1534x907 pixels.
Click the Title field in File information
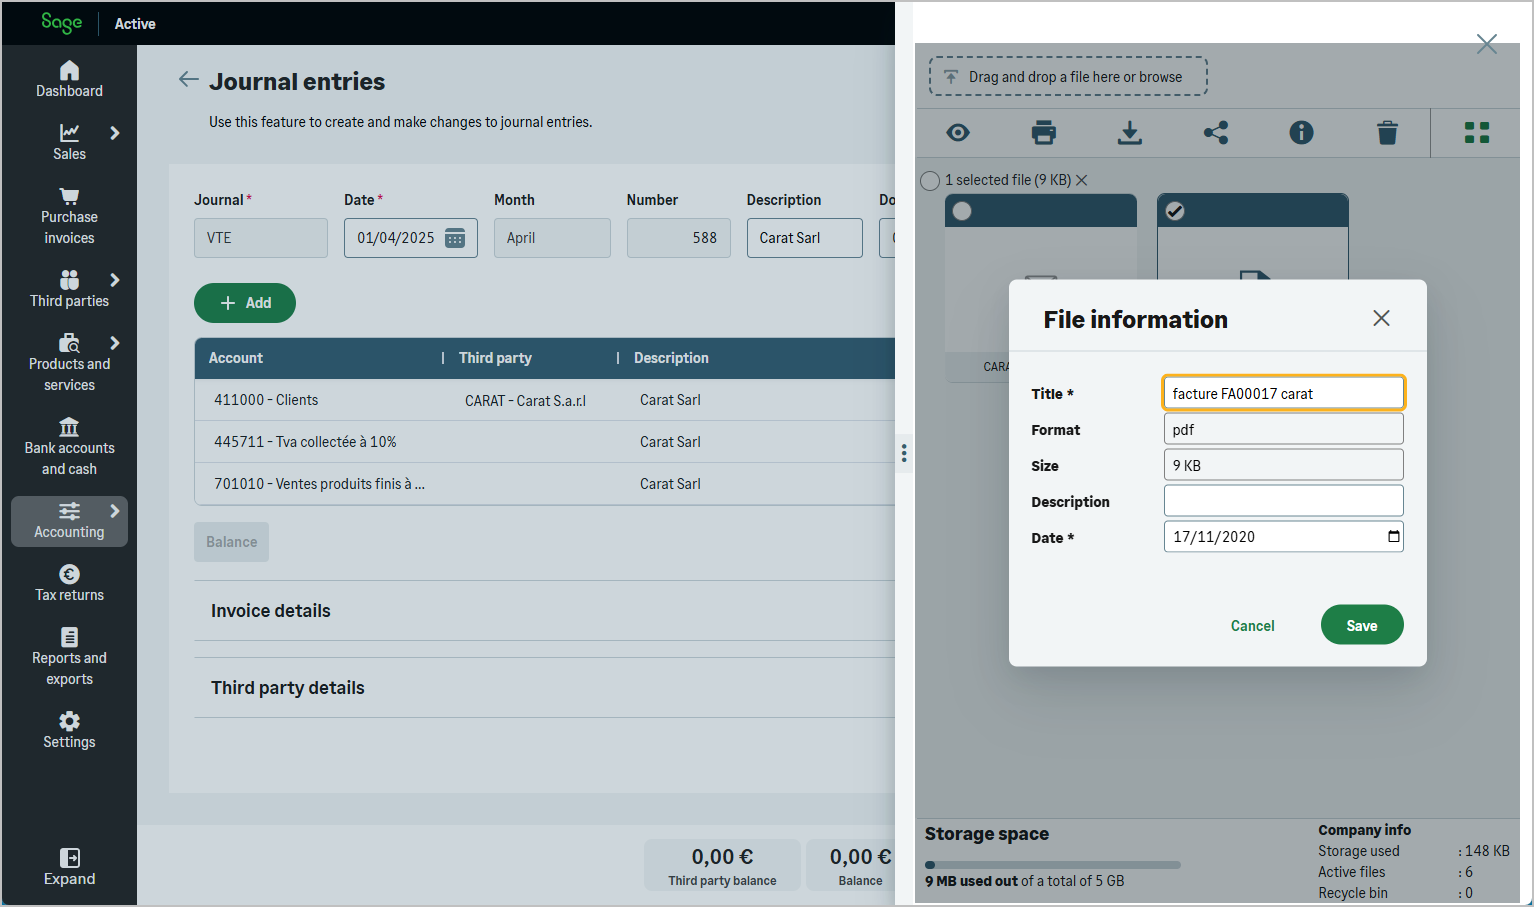point(1283,393)
